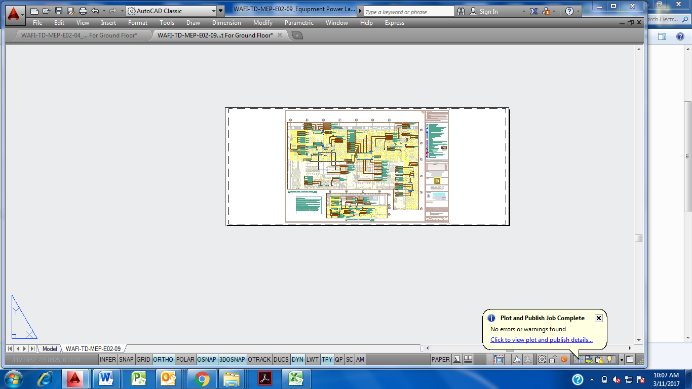Click the Workspace Switching gear icon
The height and width of the screenshot is (389, 692).
click(x=542, y=359)
